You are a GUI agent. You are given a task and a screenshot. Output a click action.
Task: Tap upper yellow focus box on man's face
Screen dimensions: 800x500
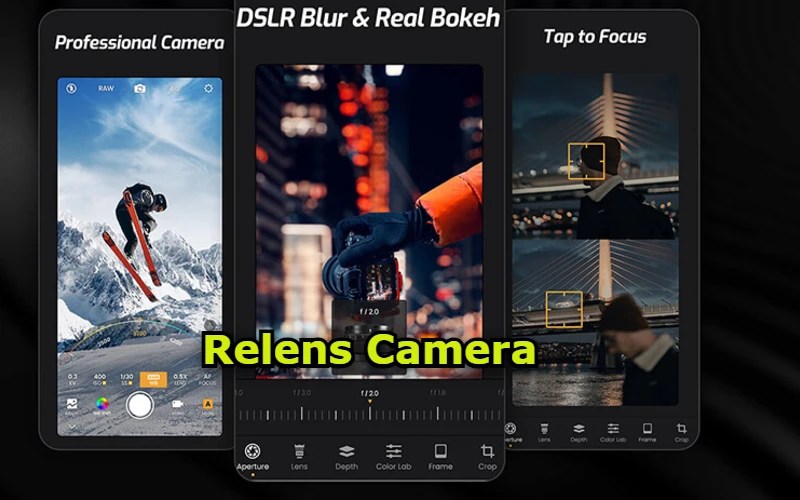click(586, 161)
